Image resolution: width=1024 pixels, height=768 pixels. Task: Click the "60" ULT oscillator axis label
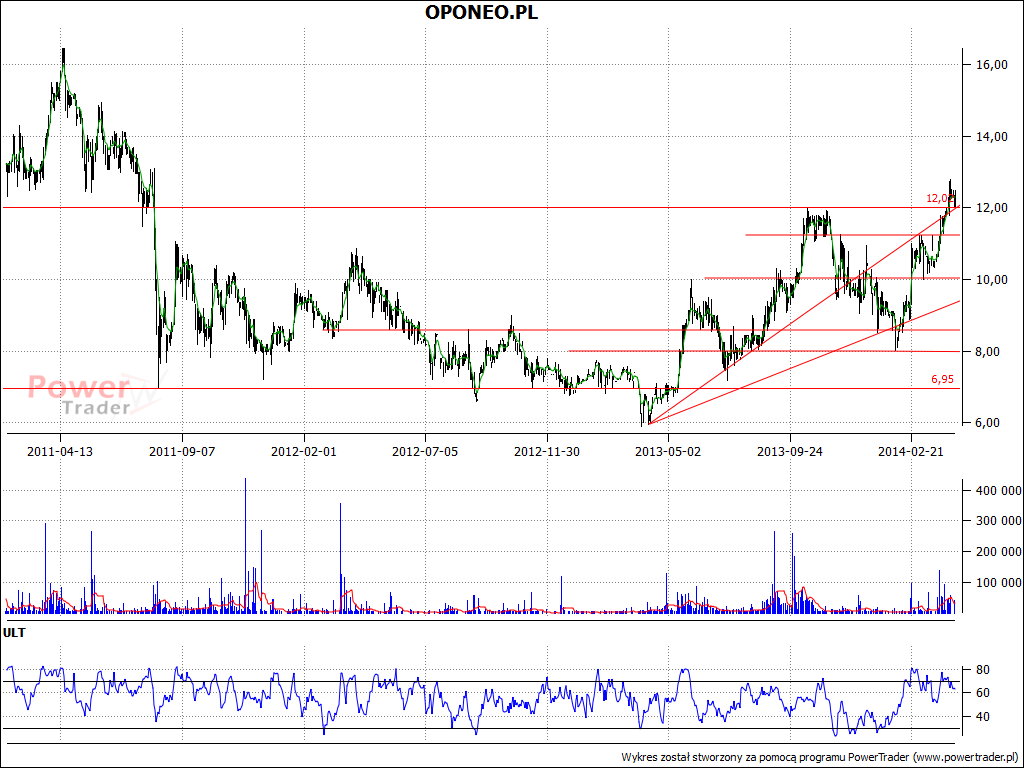point(983,693)
